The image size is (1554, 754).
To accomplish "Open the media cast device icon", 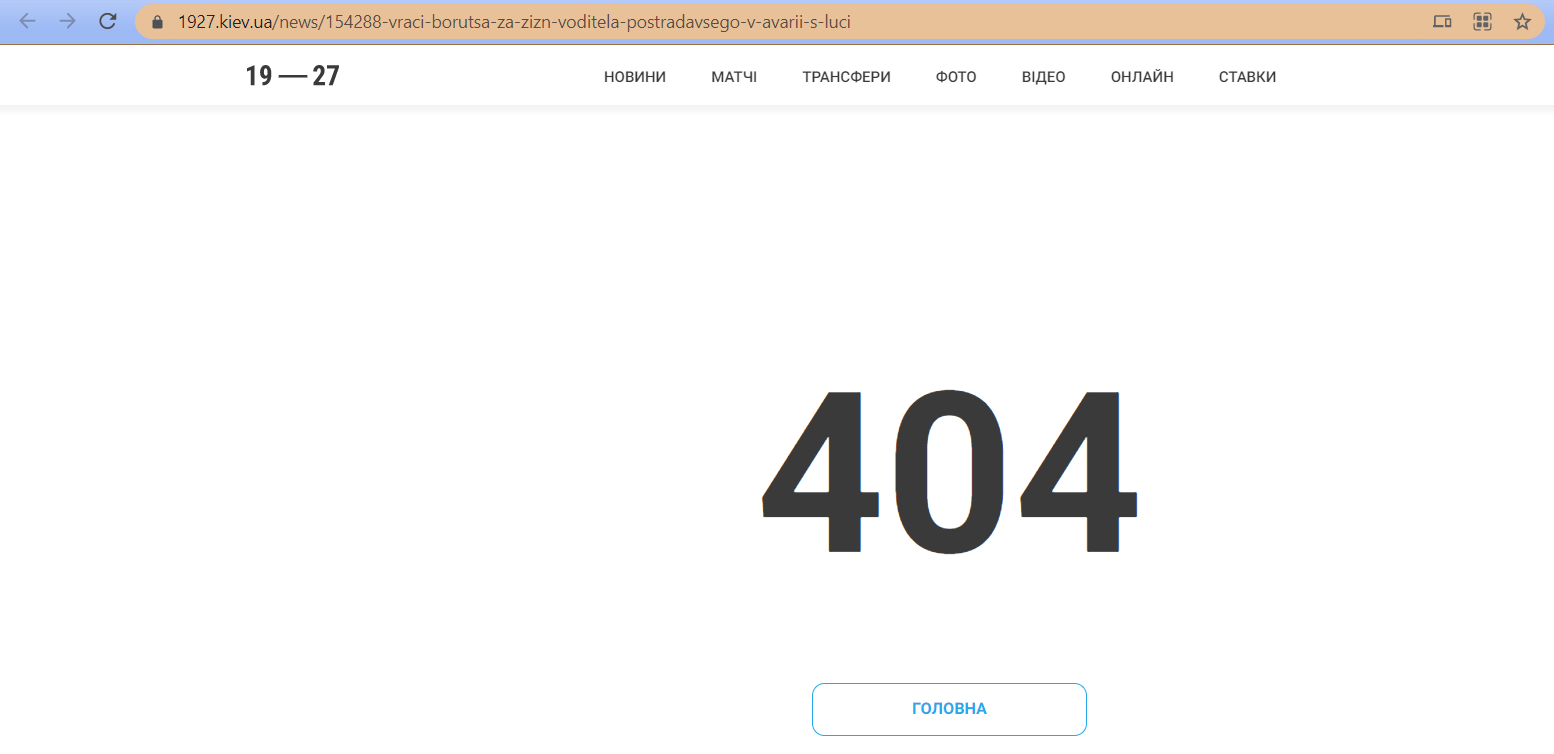I will (x=1441, y=21).
